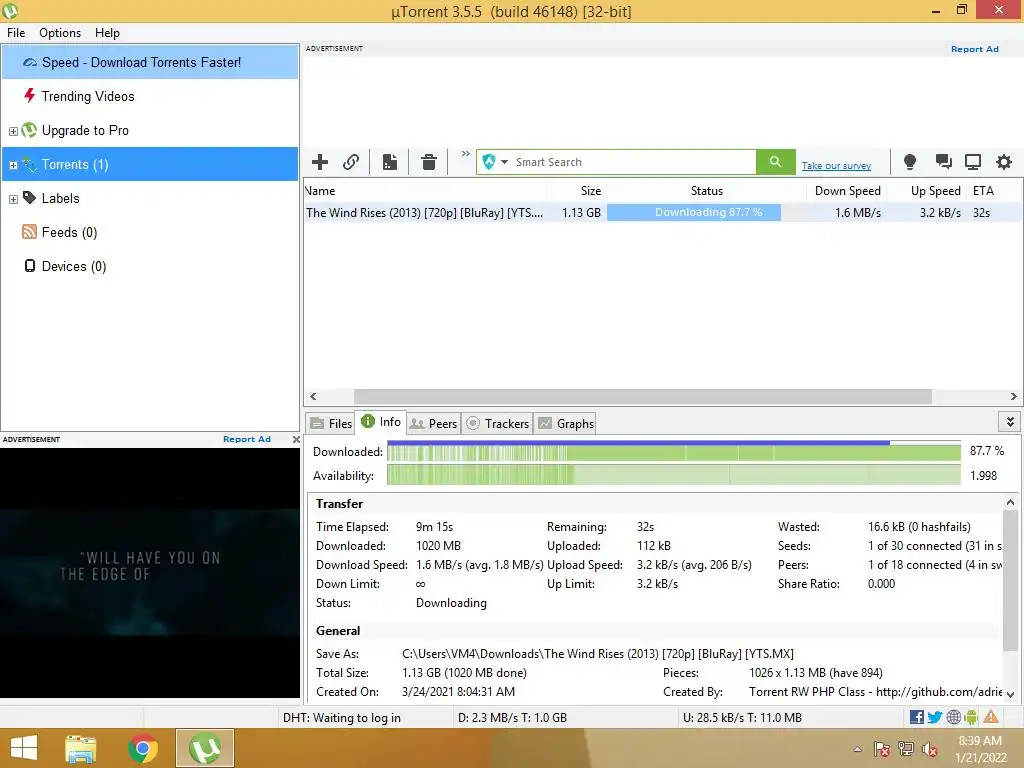Image resolution: width=1024 pixels, height=768 pixels.
Task: Click the Add Torrent plus icon
Action: (319, 162)
